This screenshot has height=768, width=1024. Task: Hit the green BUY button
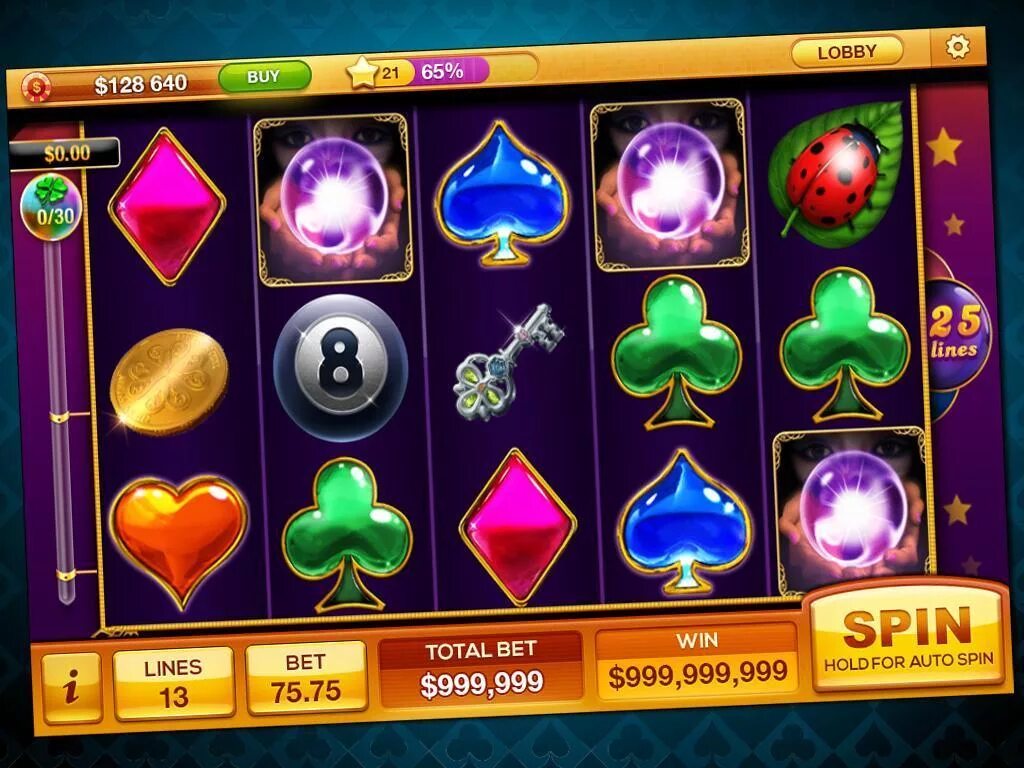pos(264,77)
